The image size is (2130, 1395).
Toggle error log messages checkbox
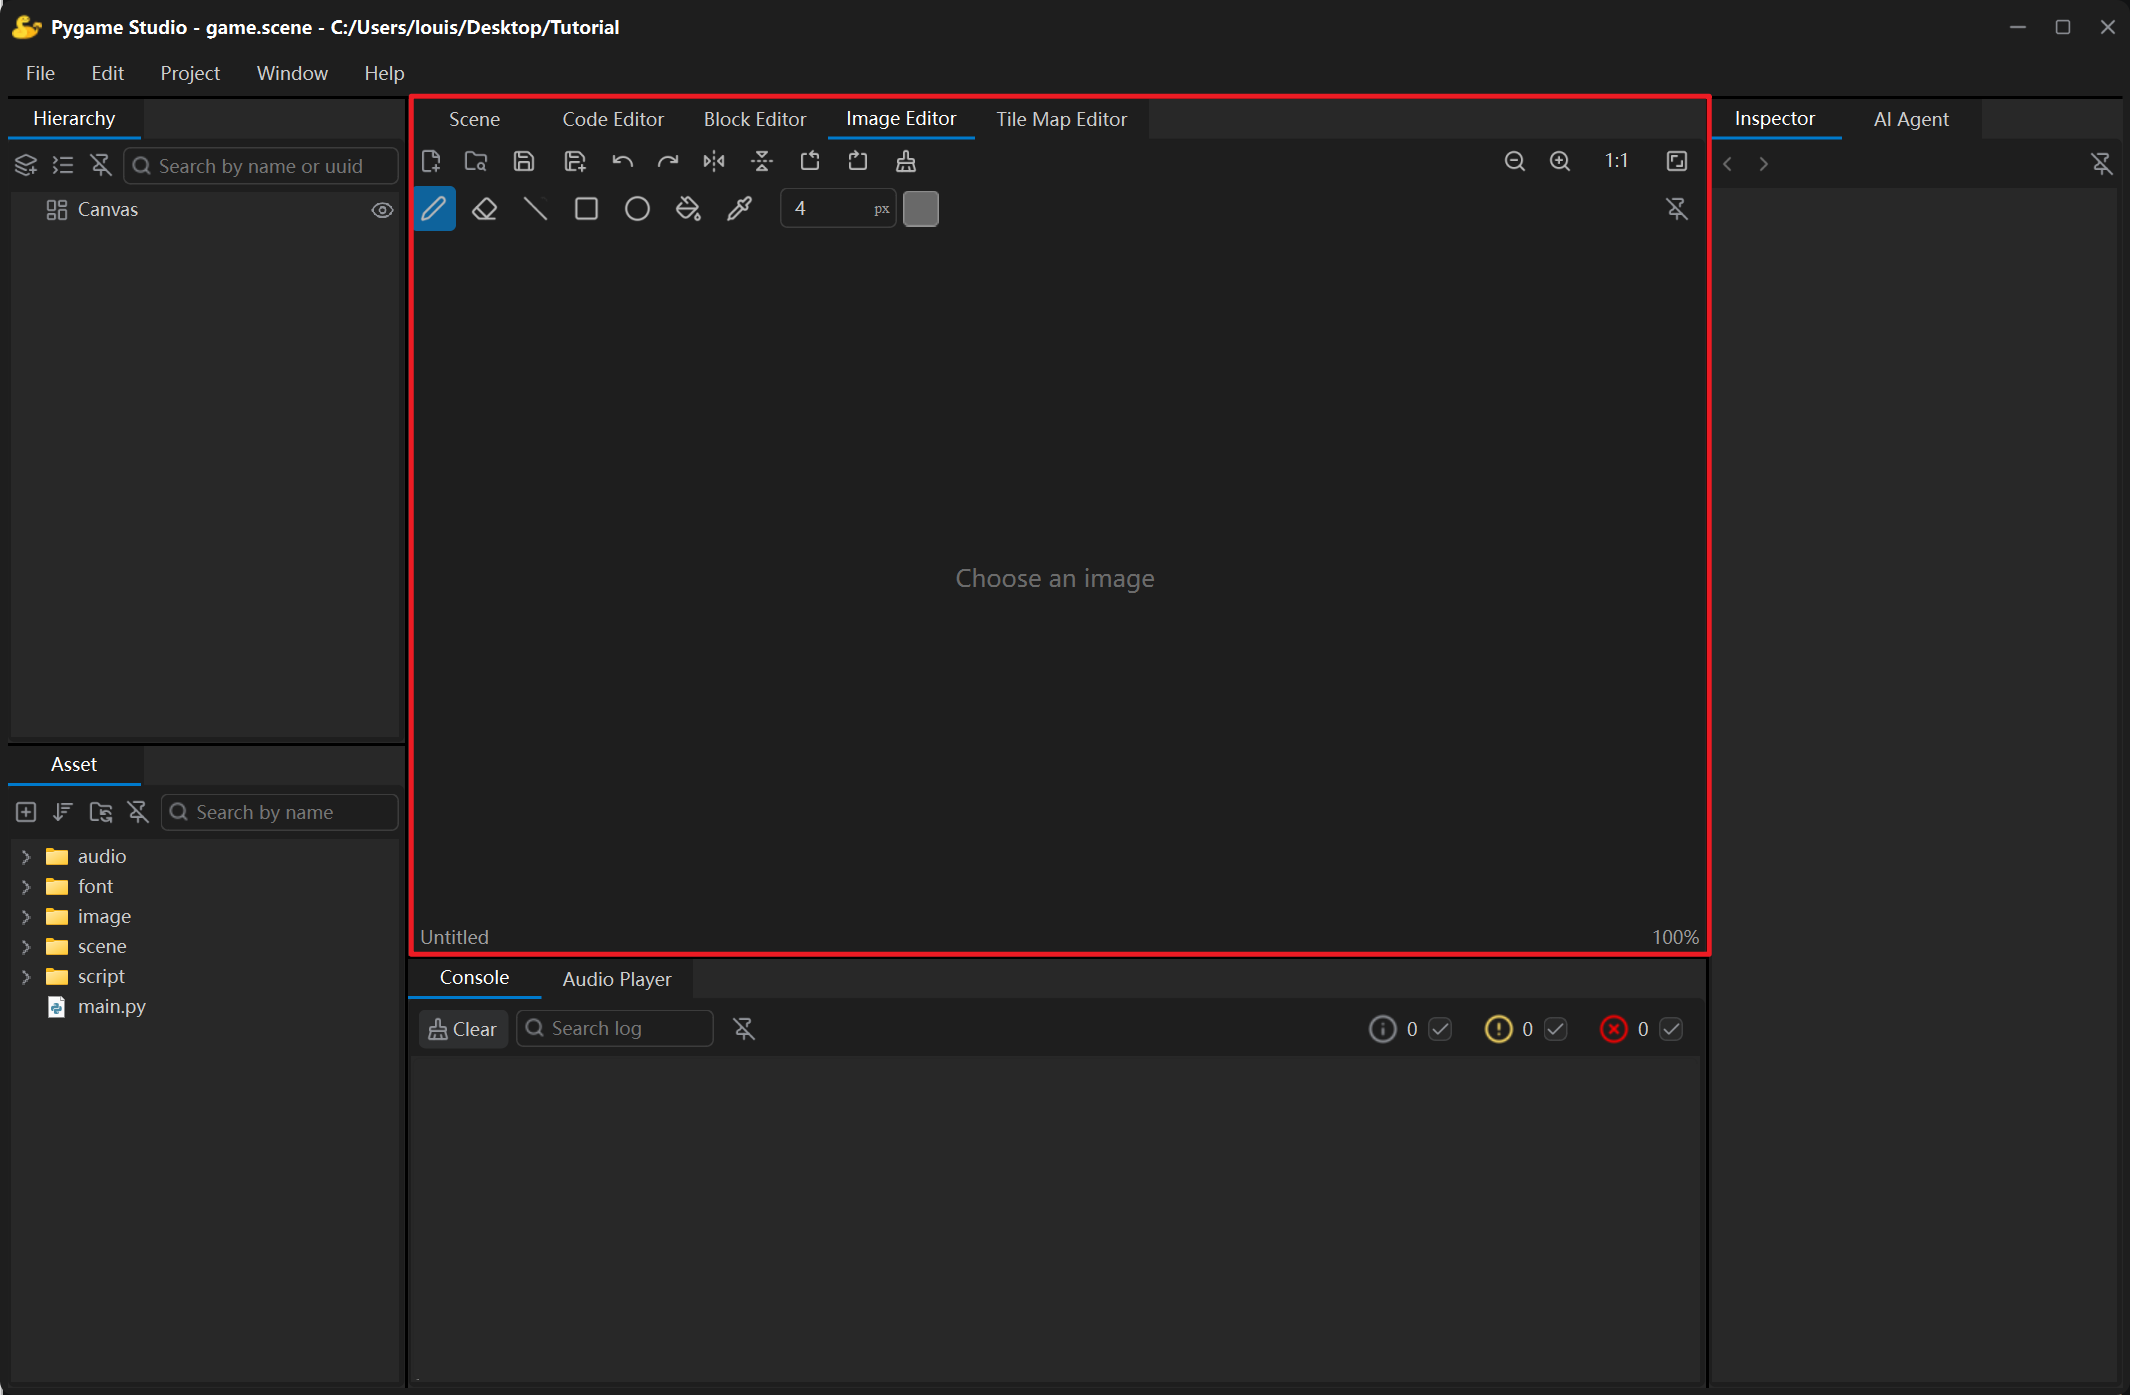[x=1671, y=1029]
